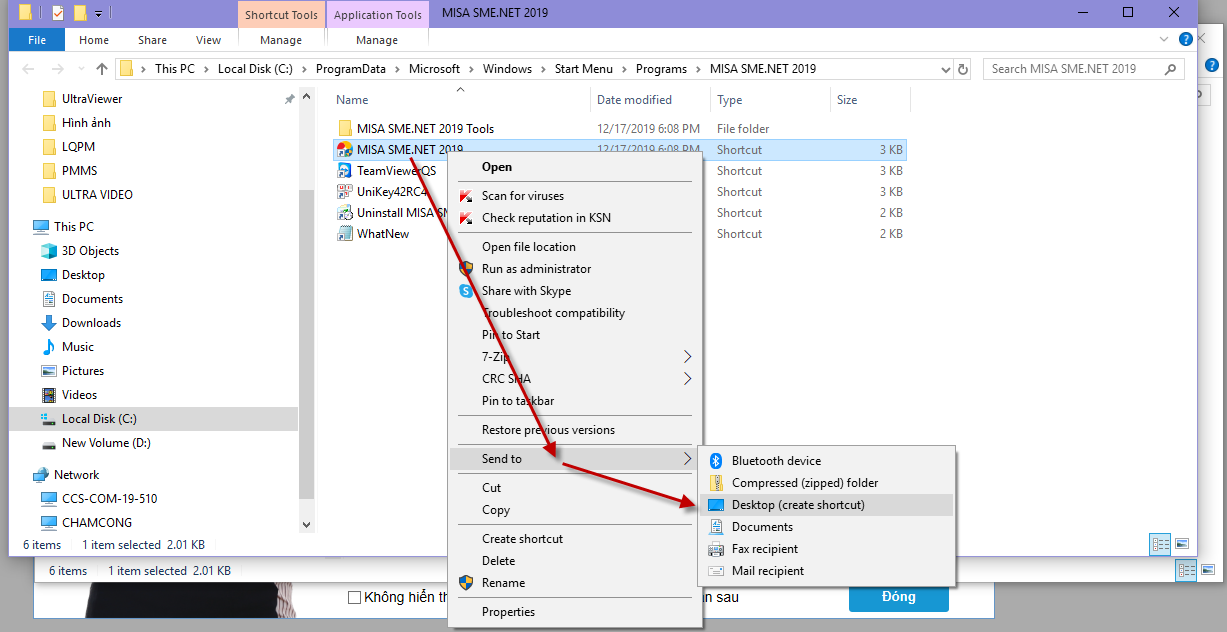Open the Share ribbon tab
The height and width of the screenshot is (632, 1227).
(x=153, y=40)
